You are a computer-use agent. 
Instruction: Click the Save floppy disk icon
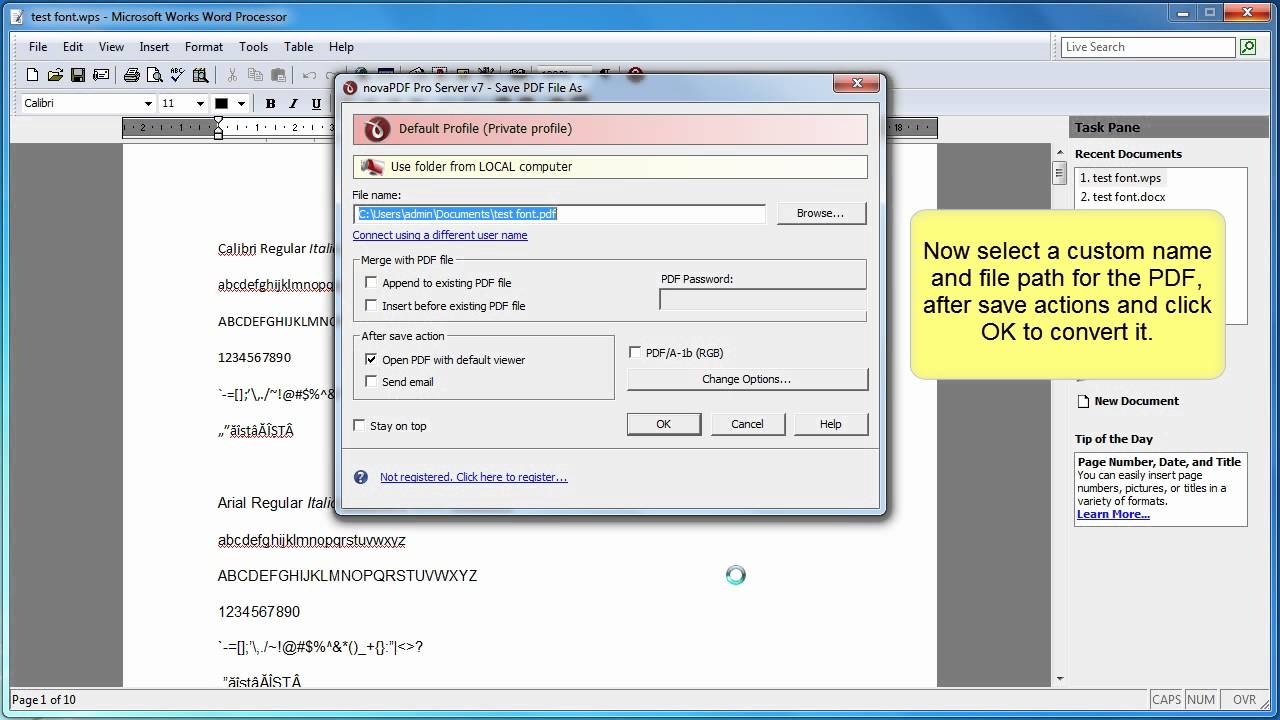point(78,75)
